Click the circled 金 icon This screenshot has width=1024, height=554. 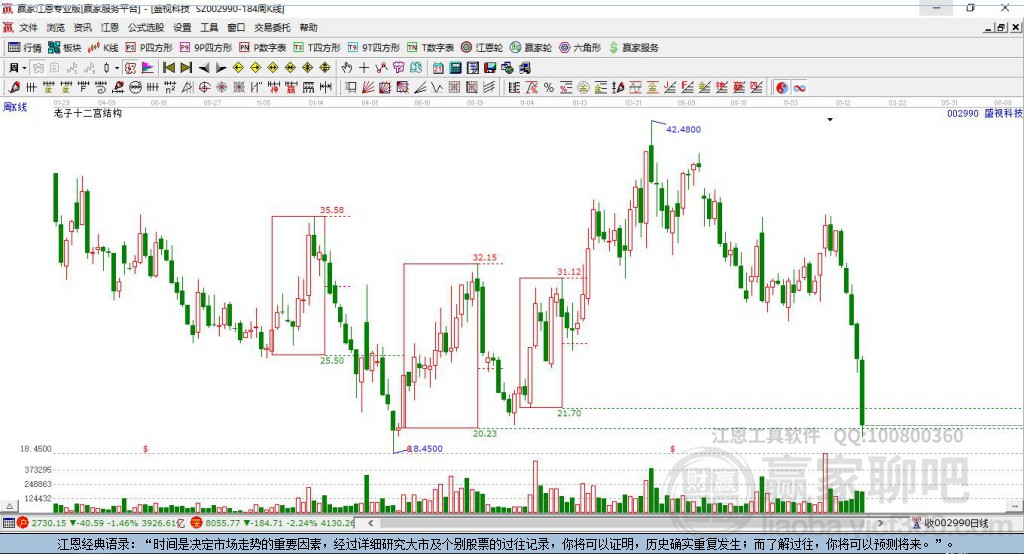point(583,88)
